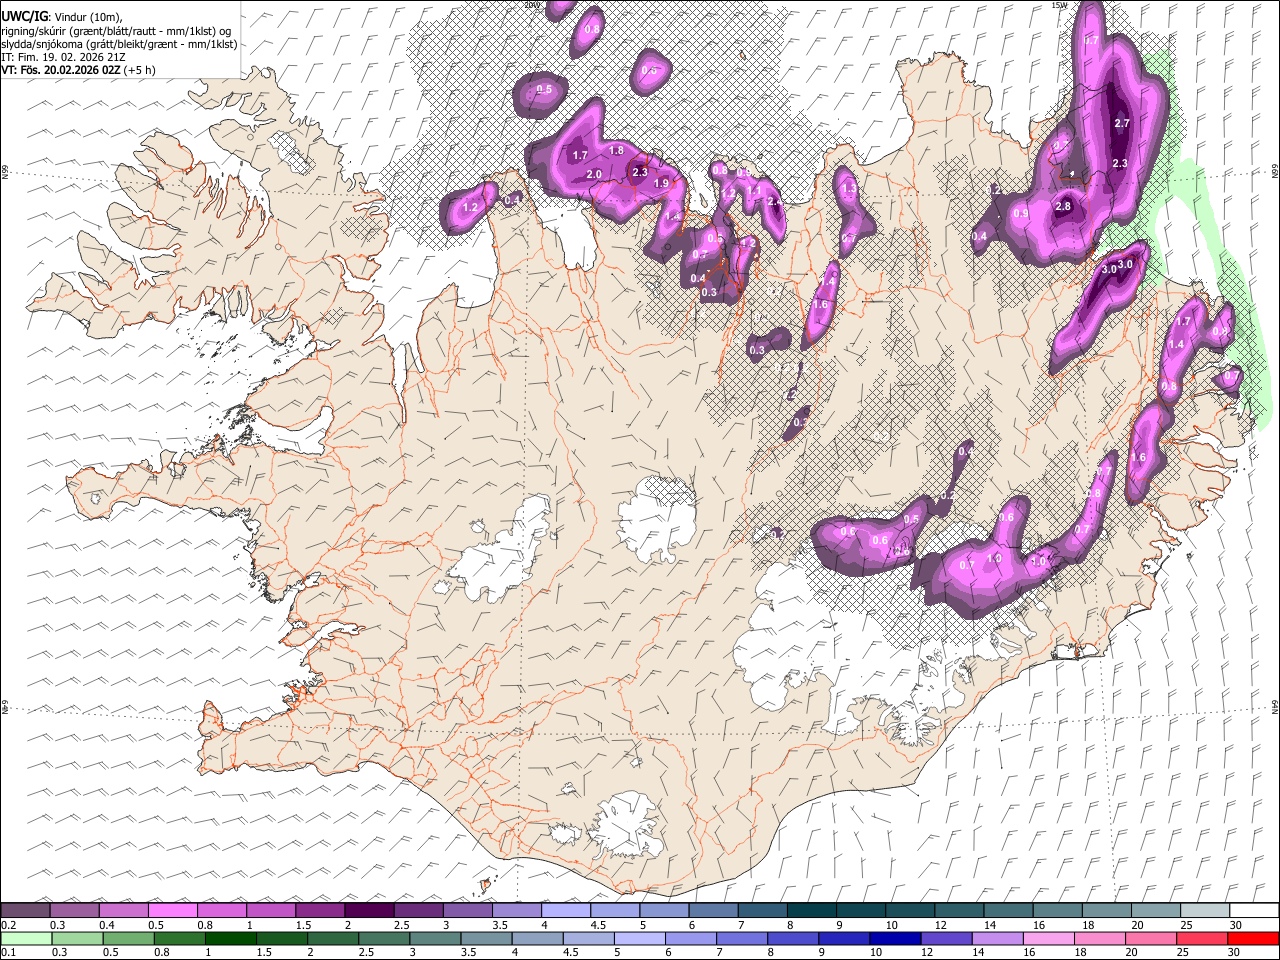Image resolution: width=1280 pixels, height=960 pixels.
Task: Click the 0.1 label under the rain legend
Action: (9, 953)
